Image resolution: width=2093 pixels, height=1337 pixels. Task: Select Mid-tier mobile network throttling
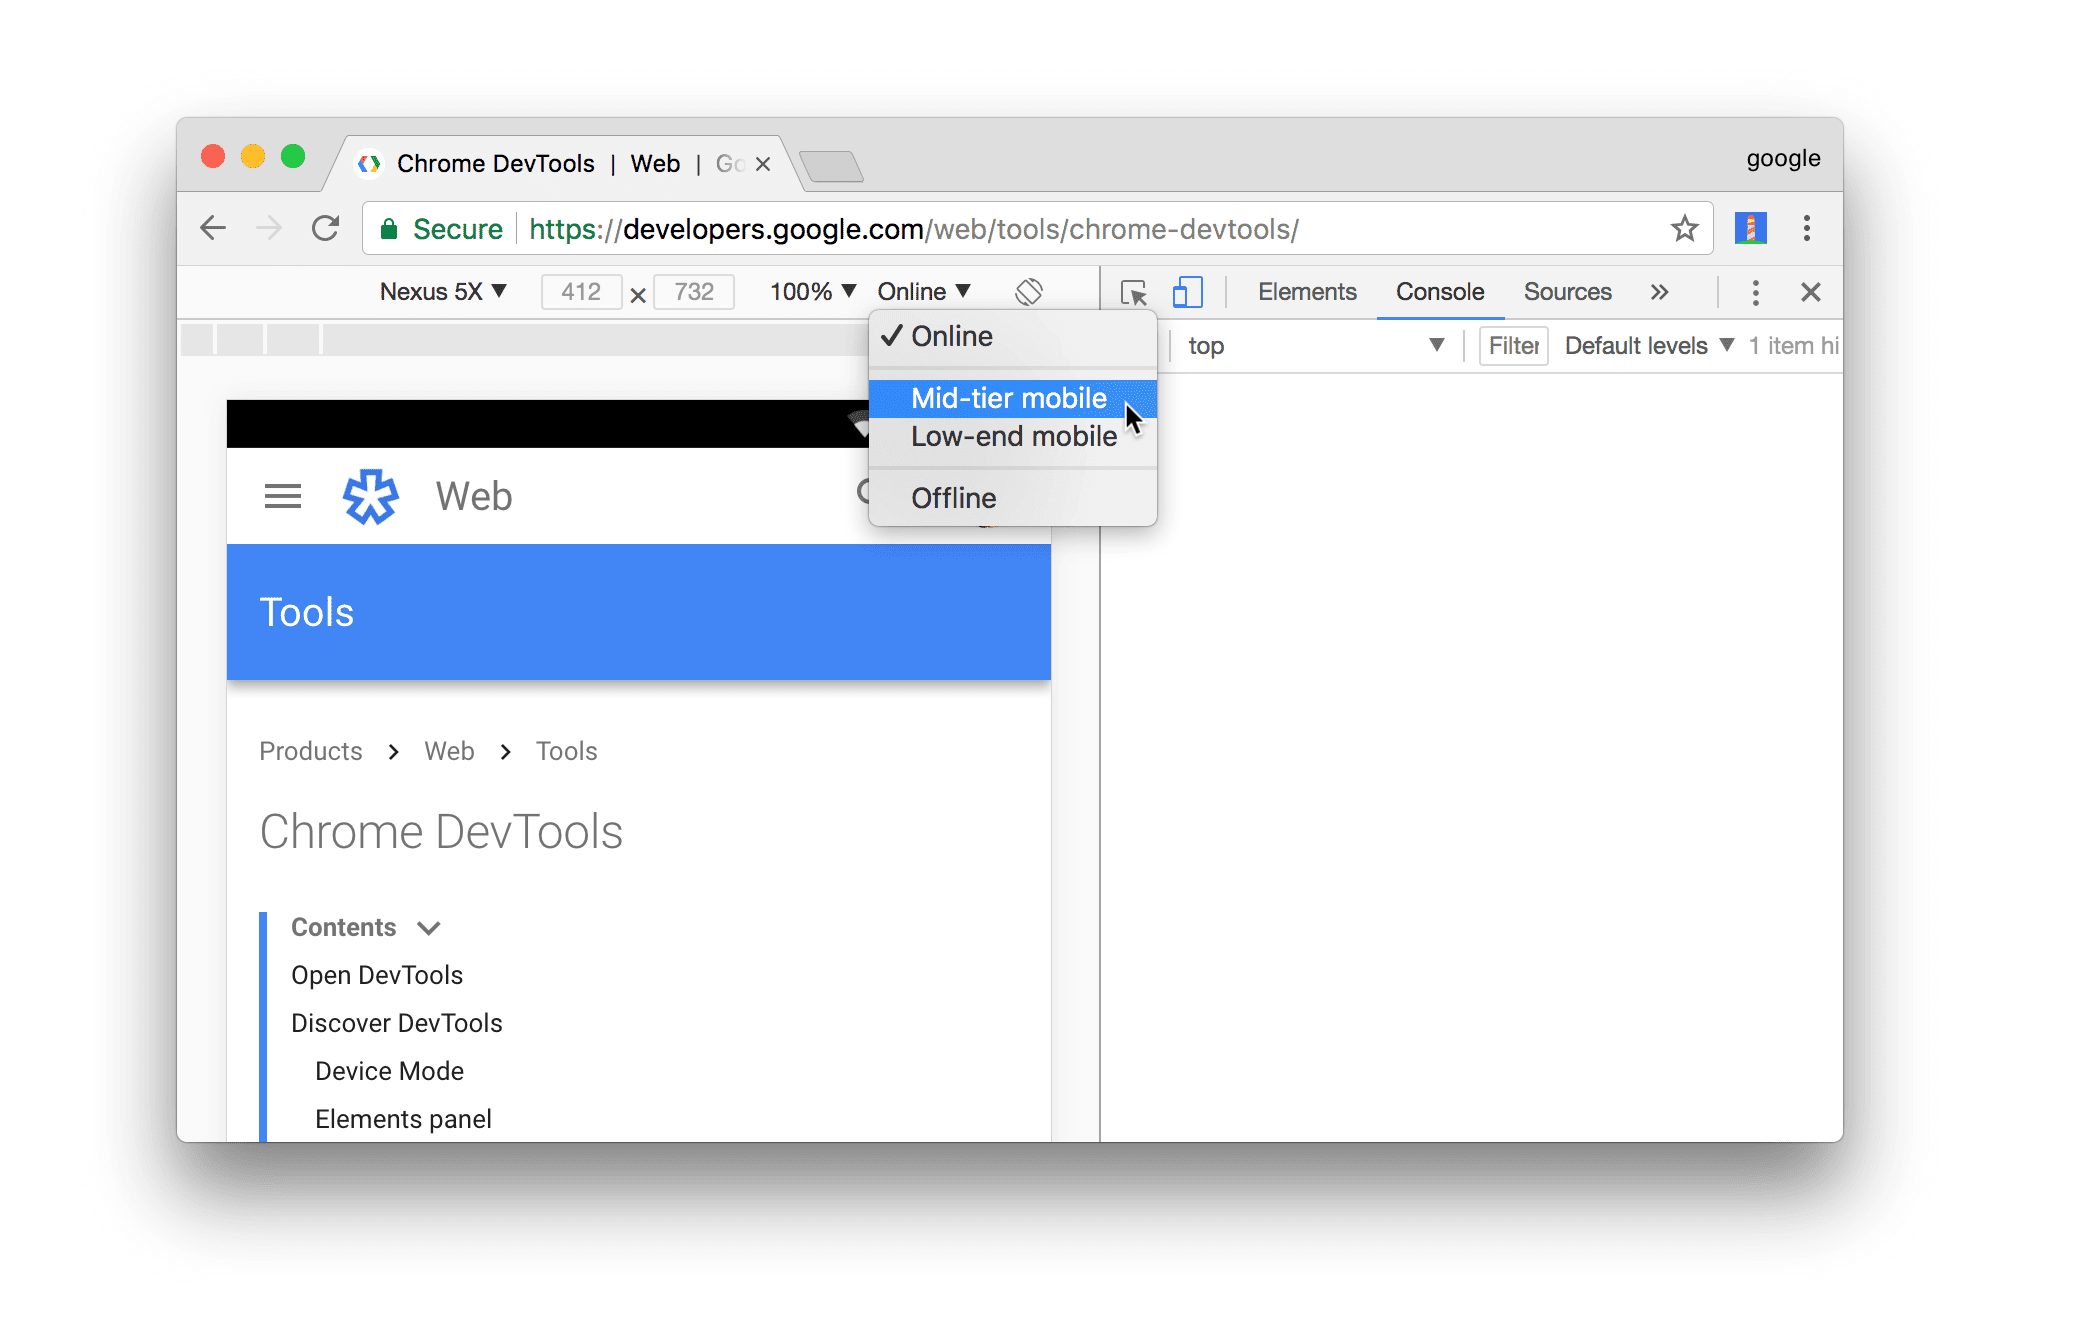[x=1008, y=397]
